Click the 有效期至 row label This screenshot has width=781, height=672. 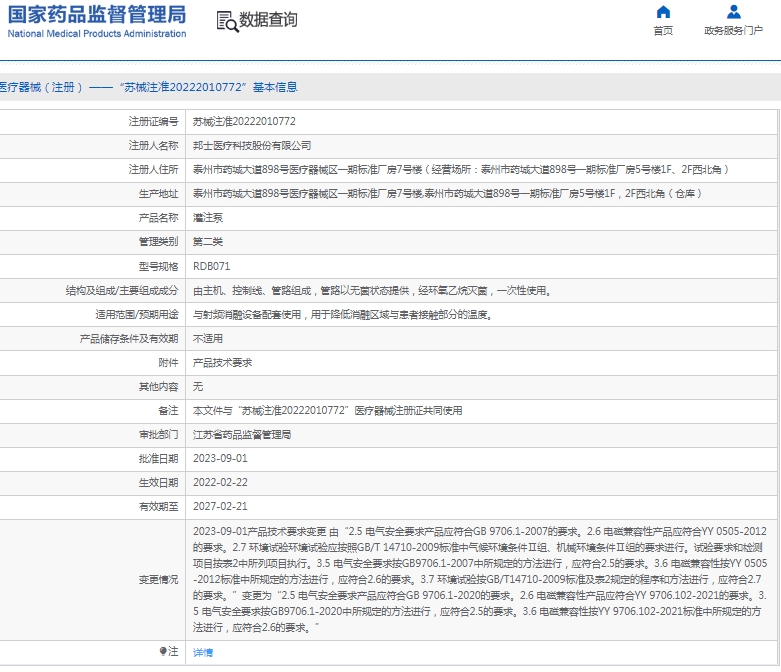click(x=158, y=507)
